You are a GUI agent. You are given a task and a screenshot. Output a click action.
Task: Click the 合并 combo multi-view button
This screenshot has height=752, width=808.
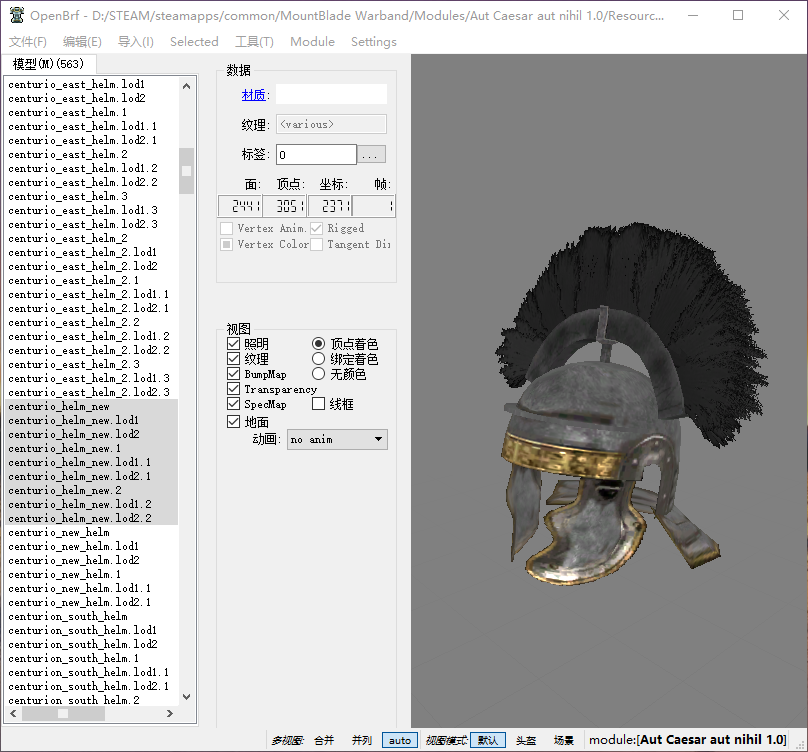pos(324,741)
